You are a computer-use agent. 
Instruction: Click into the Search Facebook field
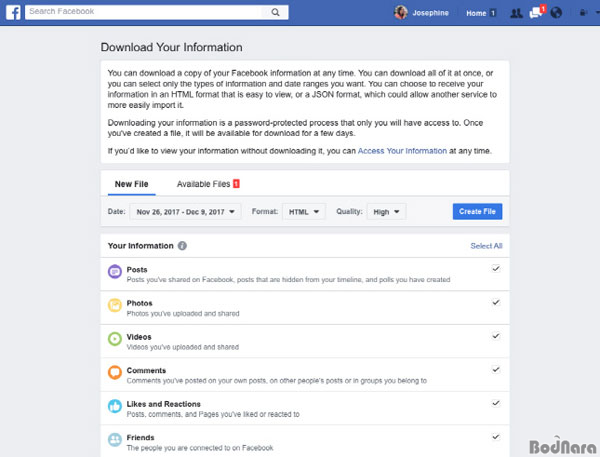(144, 12)
